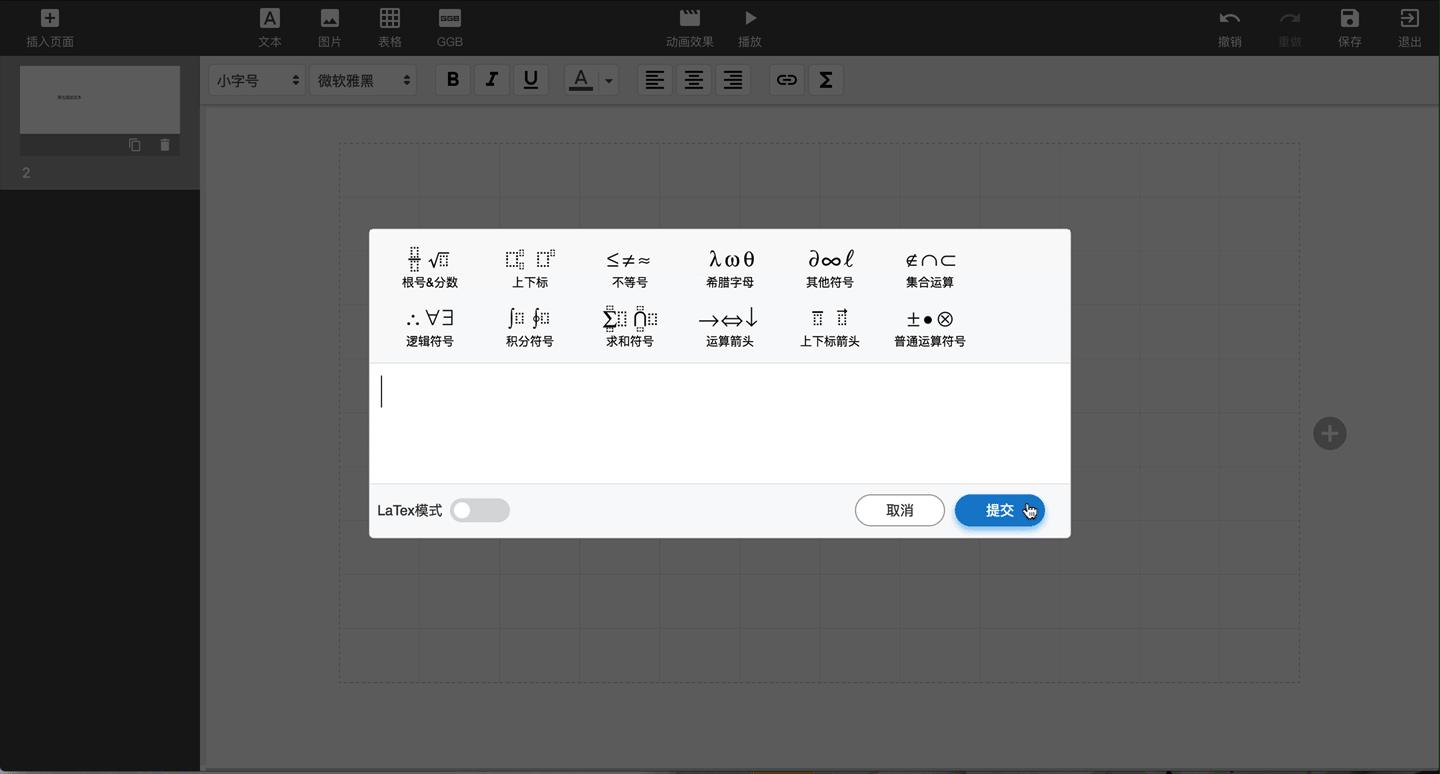Toggle underline formatting
Screen dimensions: 1440x774
(x=531, y=80)
